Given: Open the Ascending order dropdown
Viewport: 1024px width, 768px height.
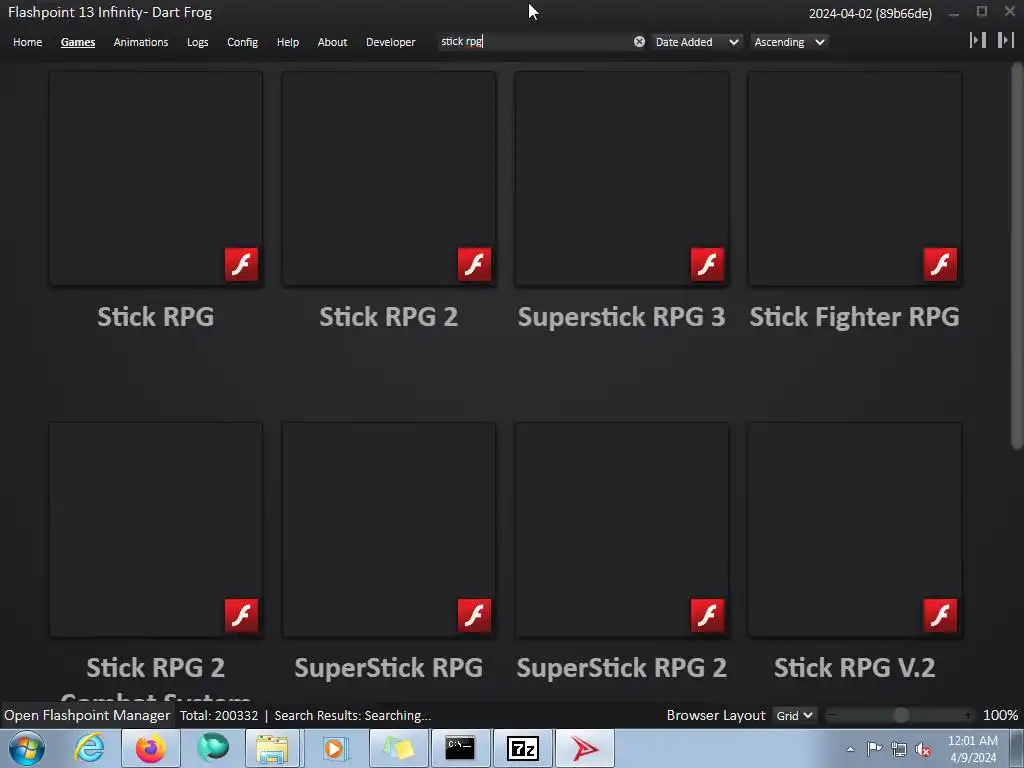Looking at the screenshot, I should point(790,42).
